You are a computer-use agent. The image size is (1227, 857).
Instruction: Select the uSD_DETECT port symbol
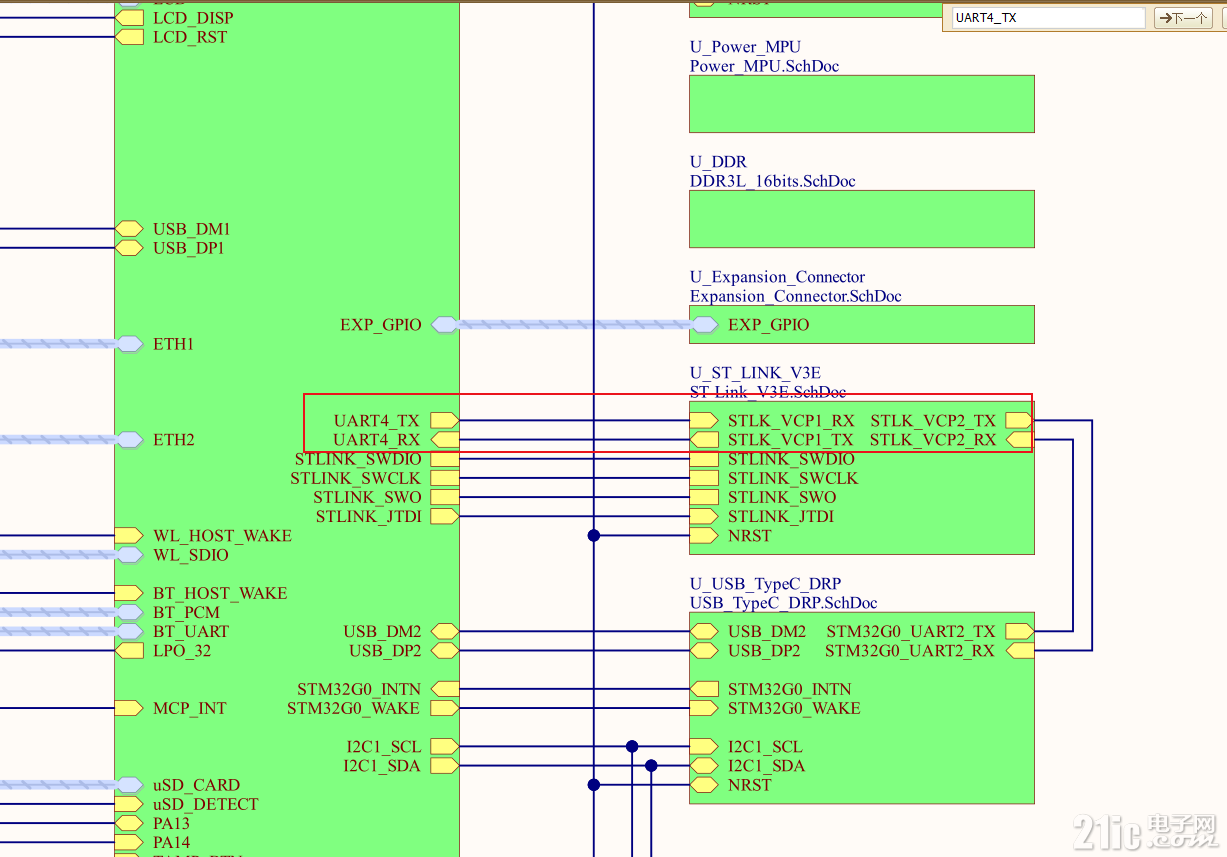(129, 804)
